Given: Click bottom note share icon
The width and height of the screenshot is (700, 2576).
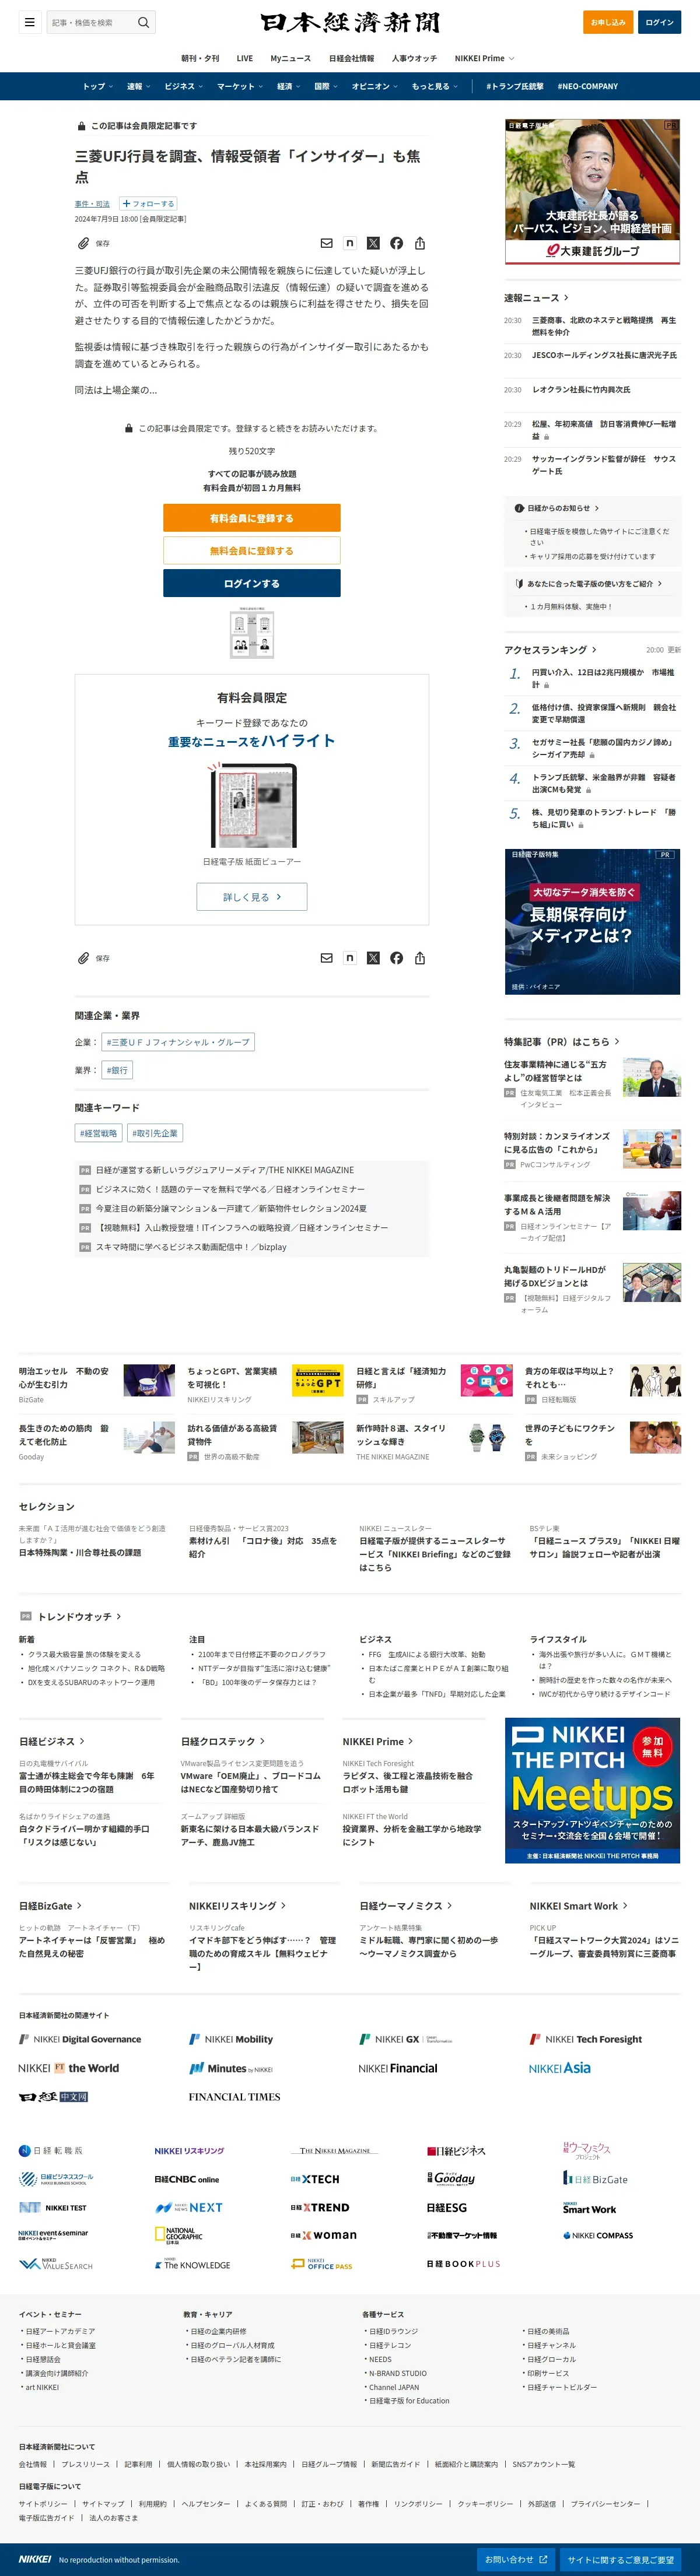Looking at the screenshot, I should point(349,958).
